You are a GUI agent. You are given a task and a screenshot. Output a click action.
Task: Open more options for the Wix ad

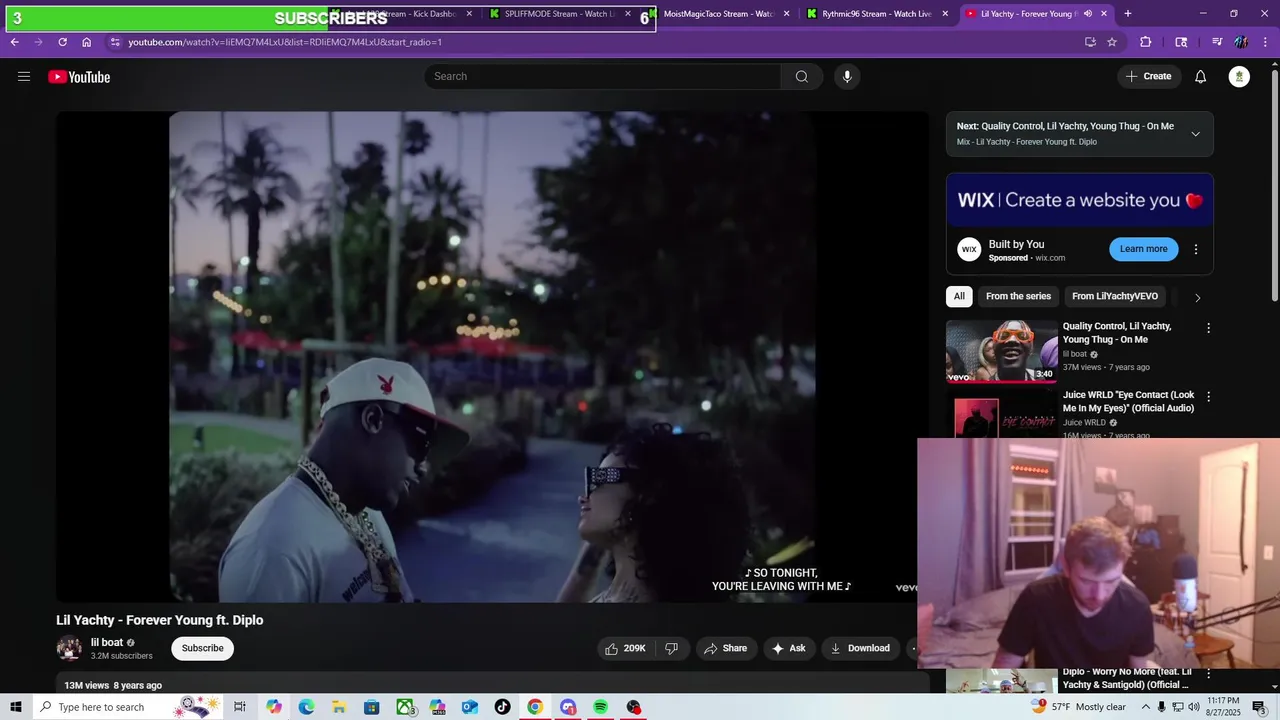tap(1195, 249)
